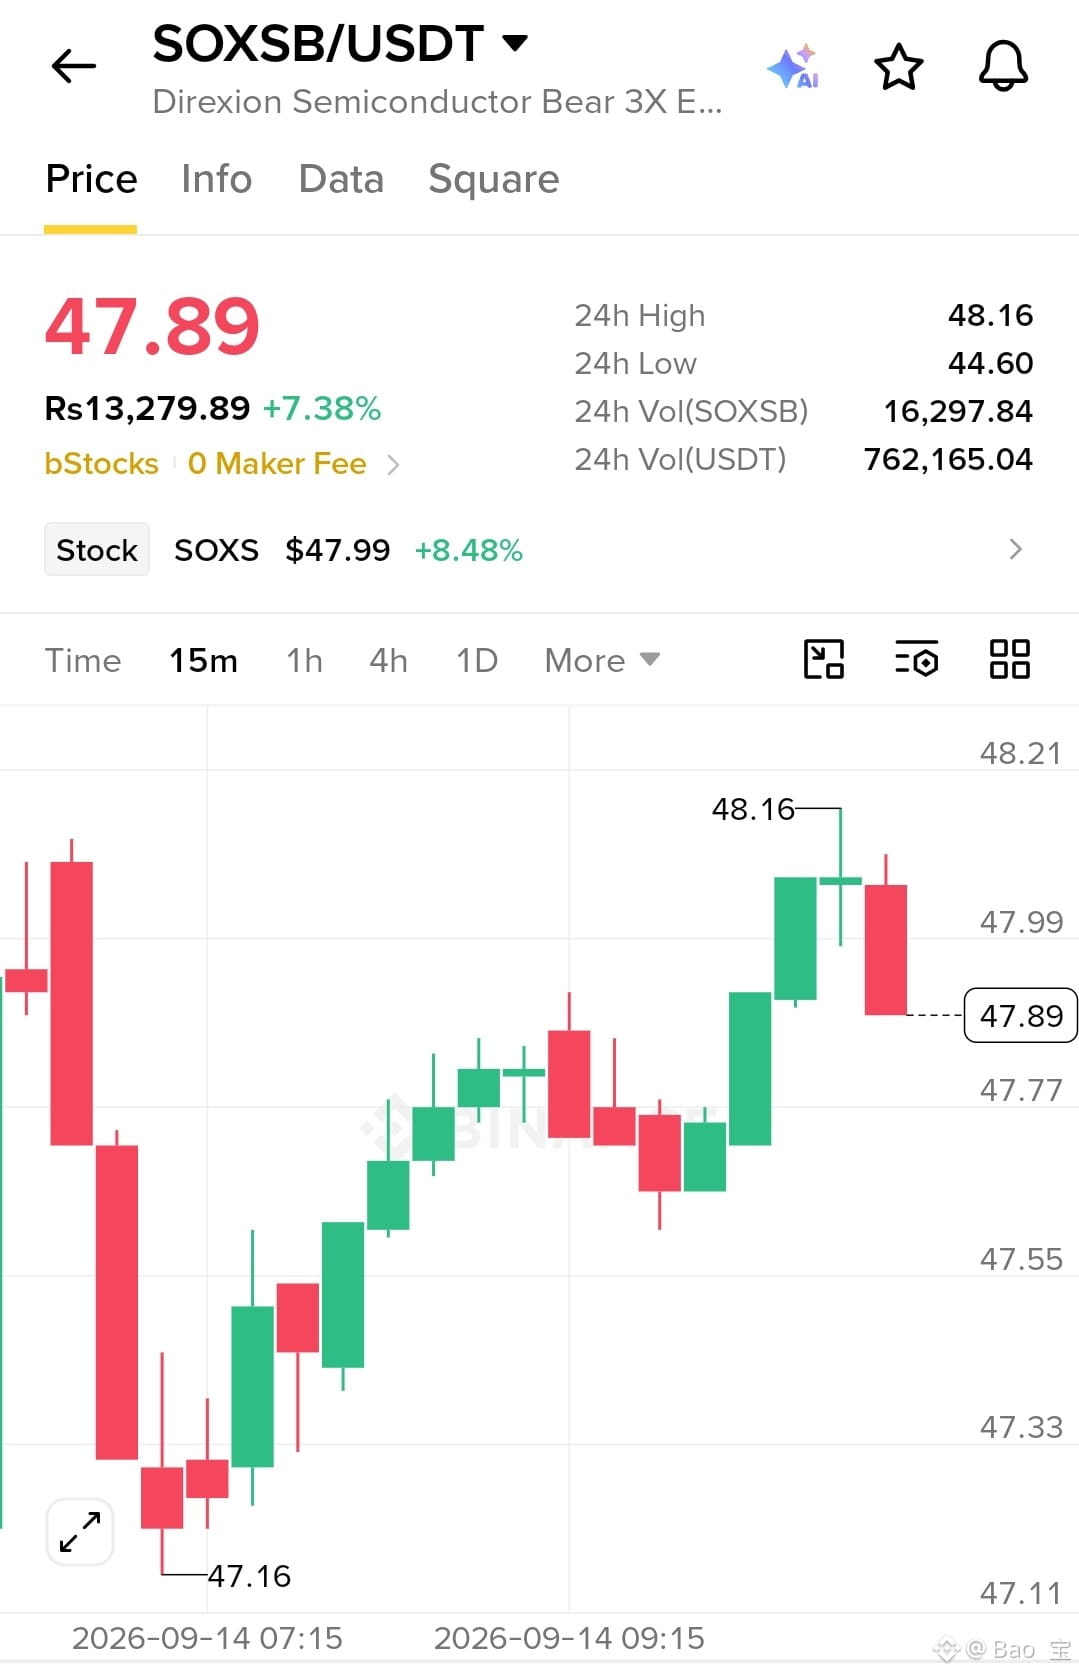Open the AI assistant sparkle icon
The height and width of the screenshot is (1675, 1079).
[x=794, y=67]
